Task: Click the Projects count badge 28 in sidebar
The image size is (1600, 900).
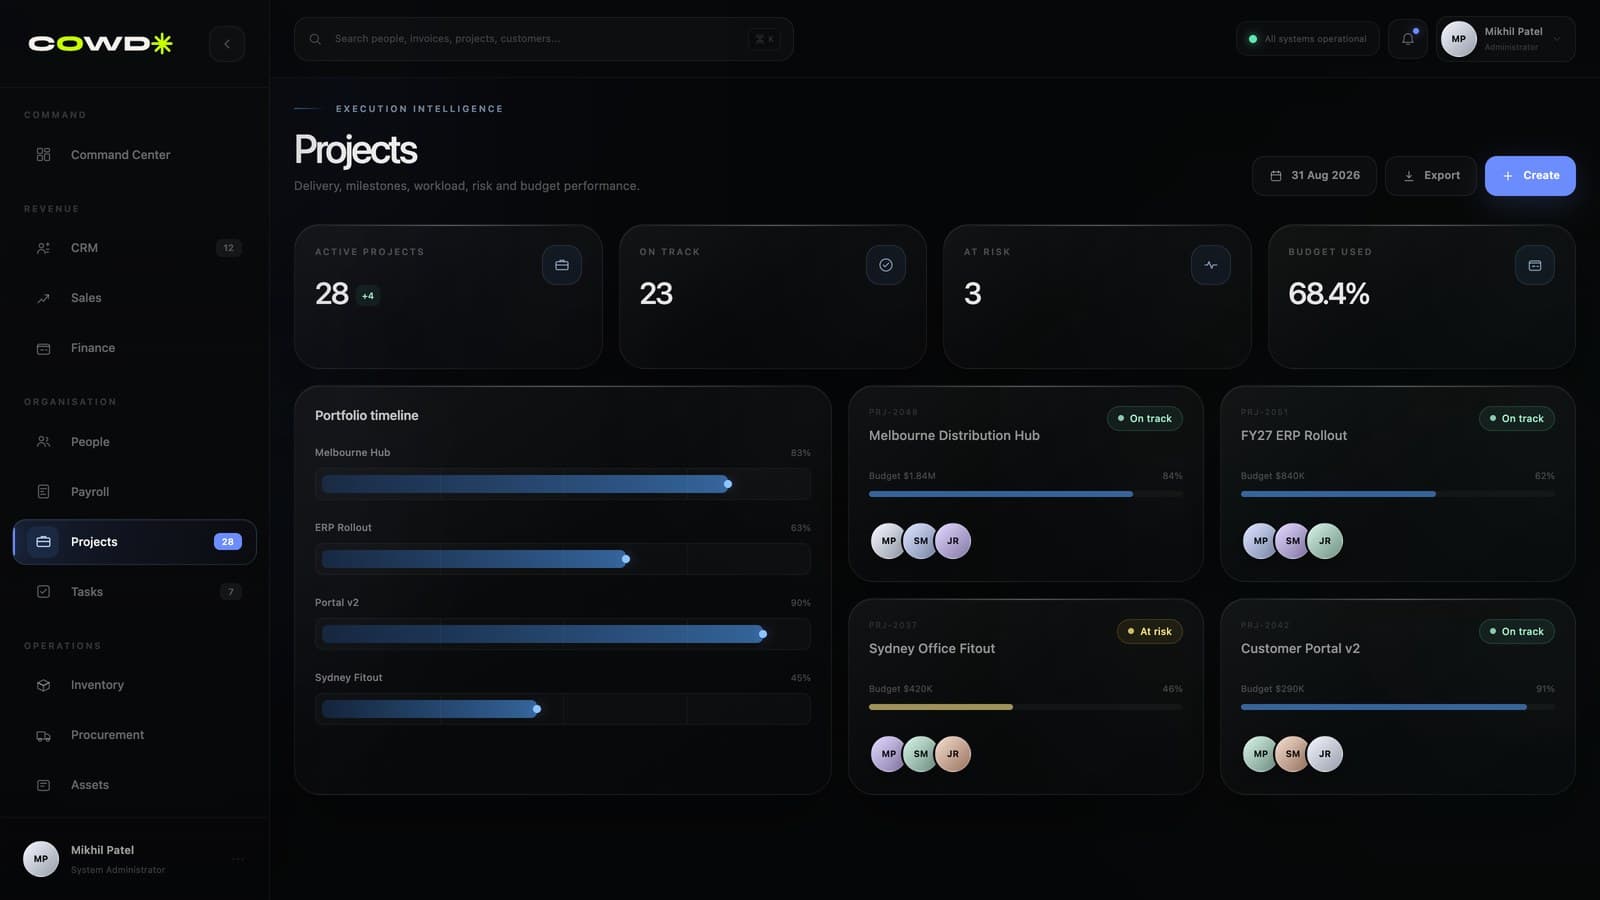Action: (228, 542)
